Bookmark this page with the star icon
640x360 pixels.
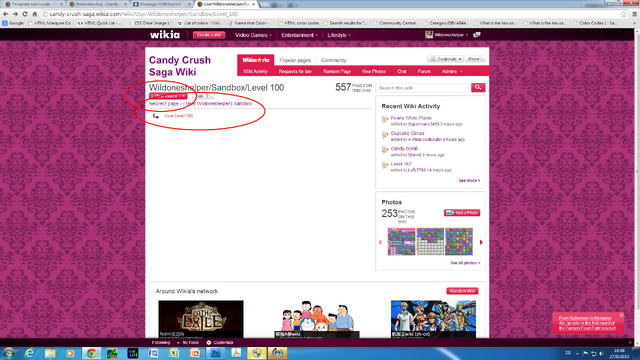tap(624, 14)
